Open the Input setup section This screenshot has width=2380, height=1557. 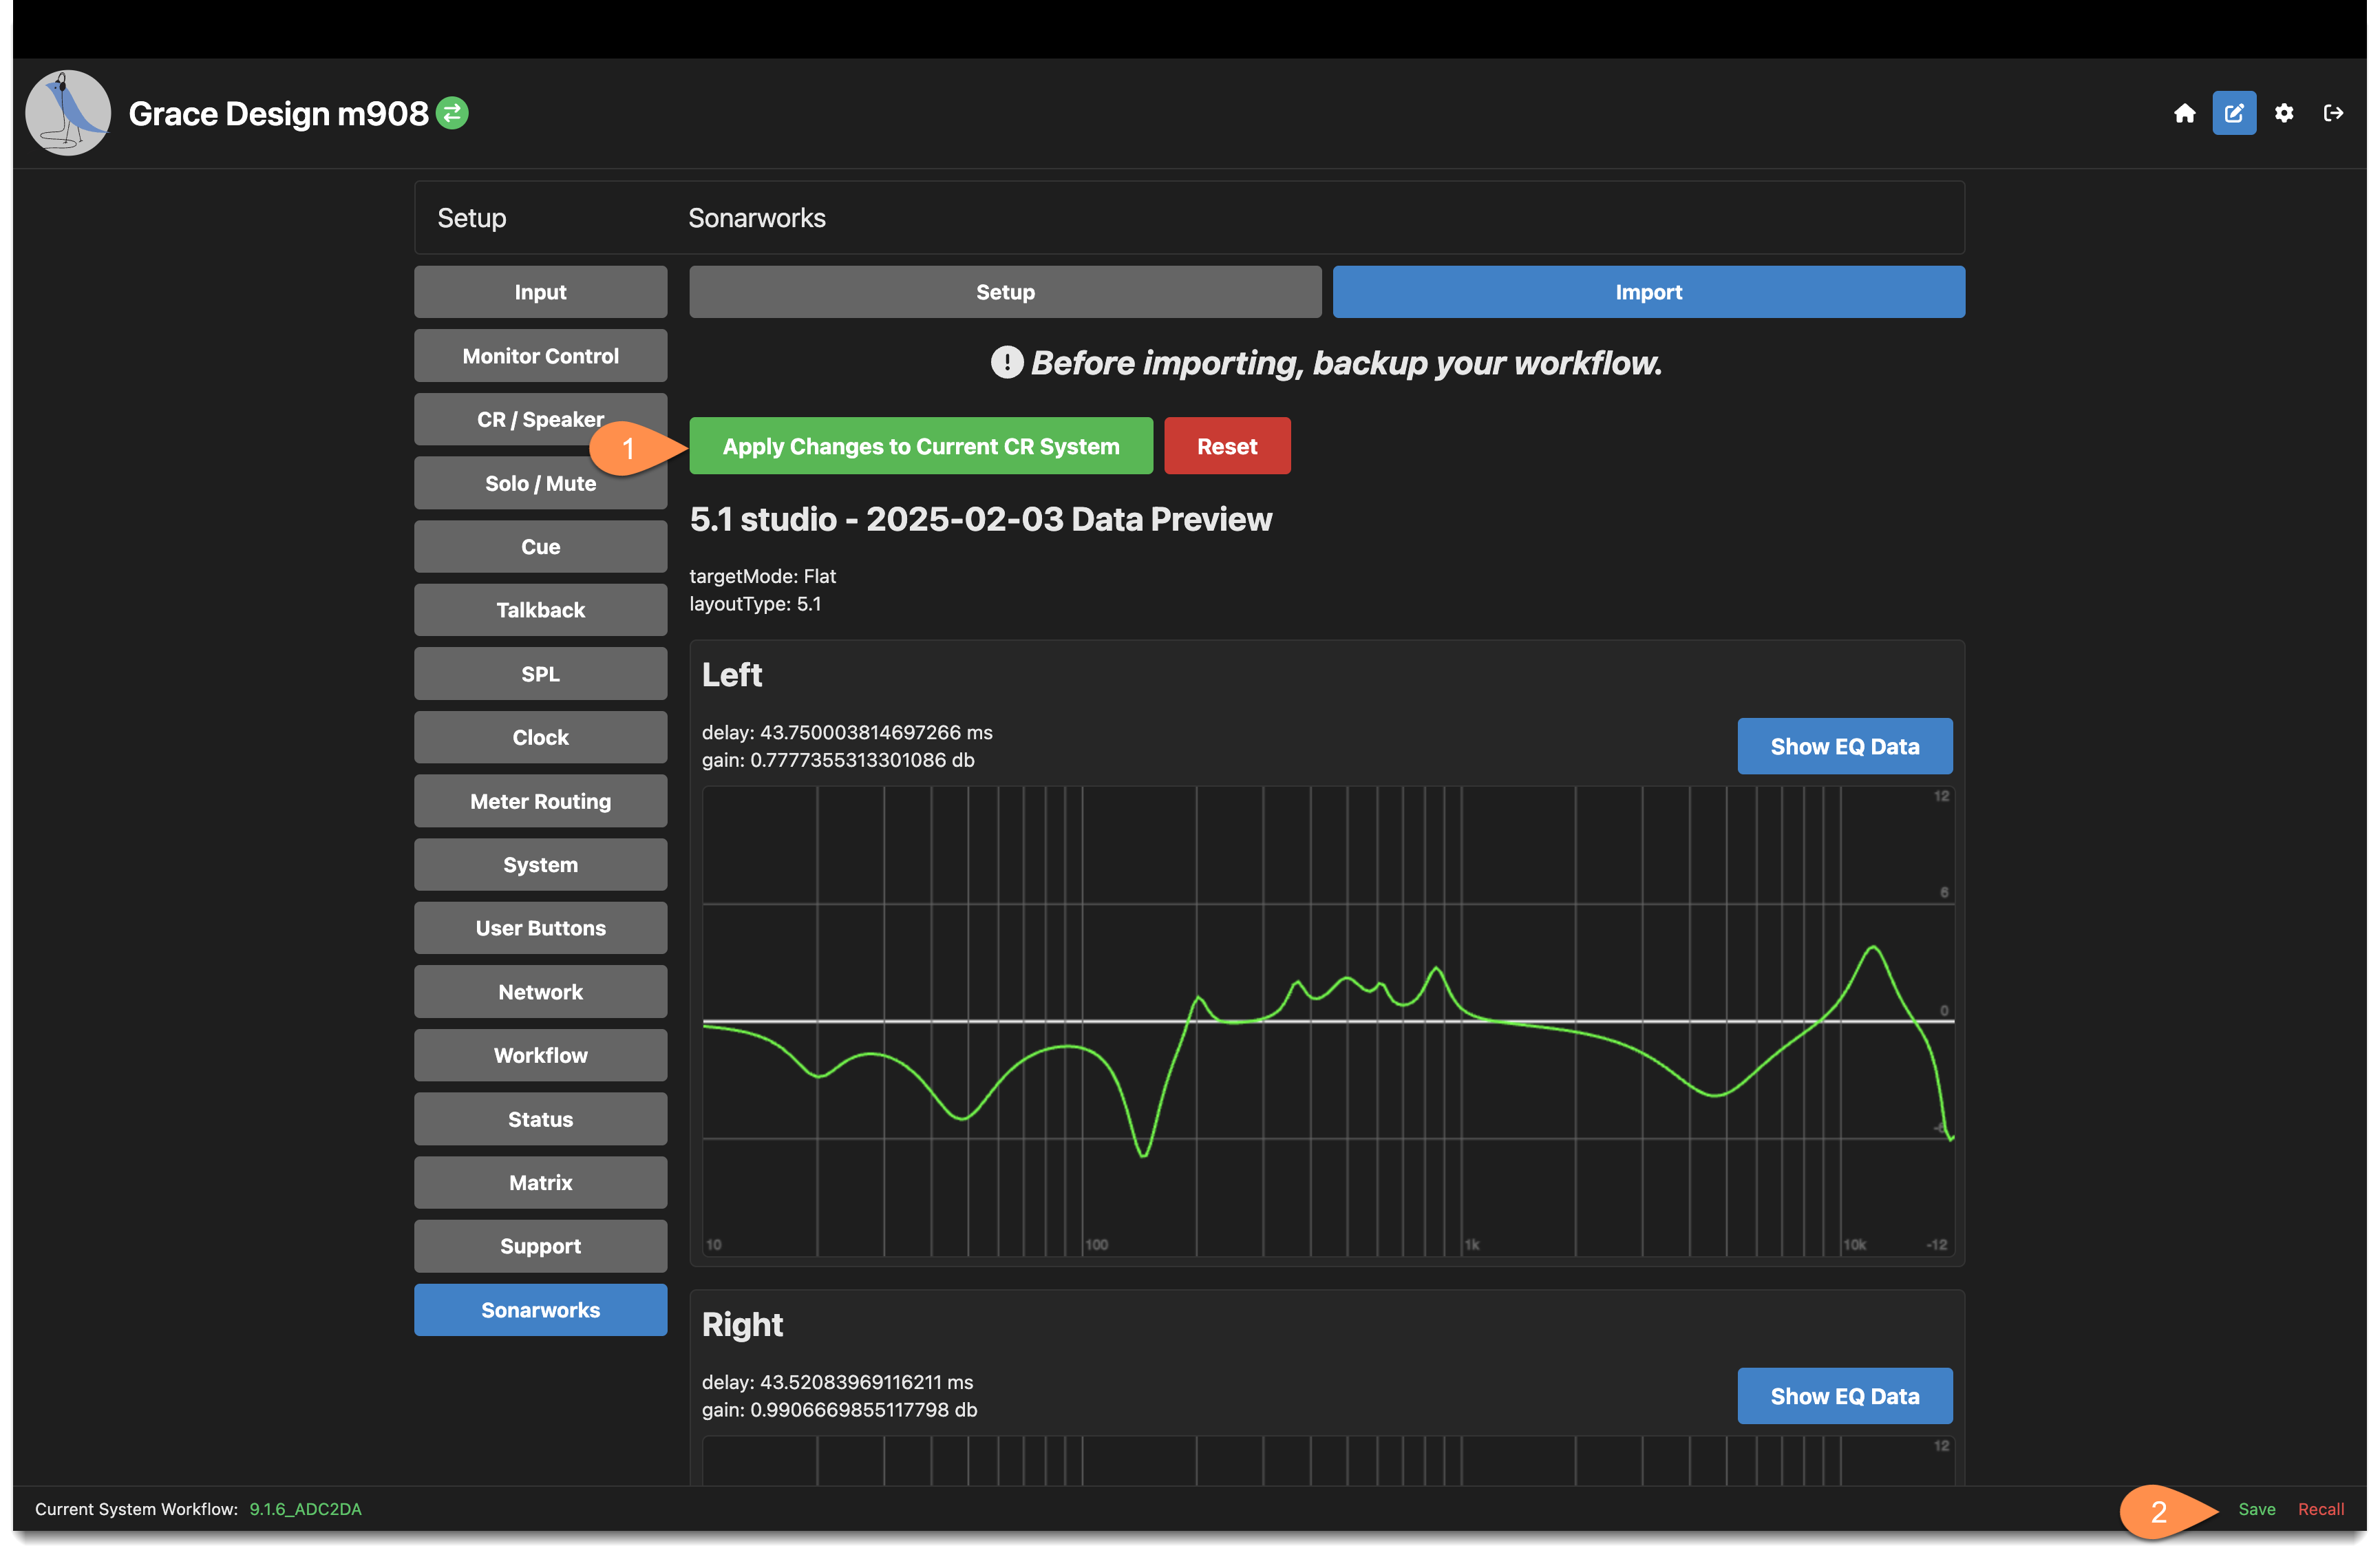pyautogui.click(x=540, y=292)
